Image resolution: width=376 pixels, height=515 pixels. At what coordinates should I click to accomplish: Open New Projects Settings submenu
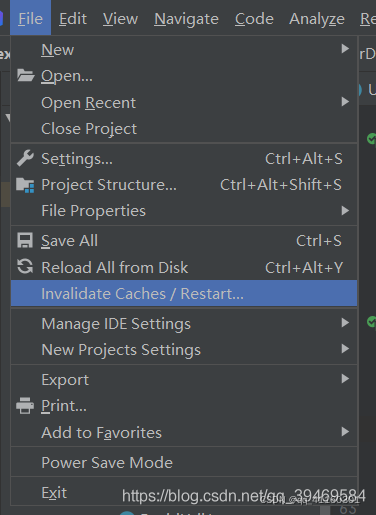(184, 350)
